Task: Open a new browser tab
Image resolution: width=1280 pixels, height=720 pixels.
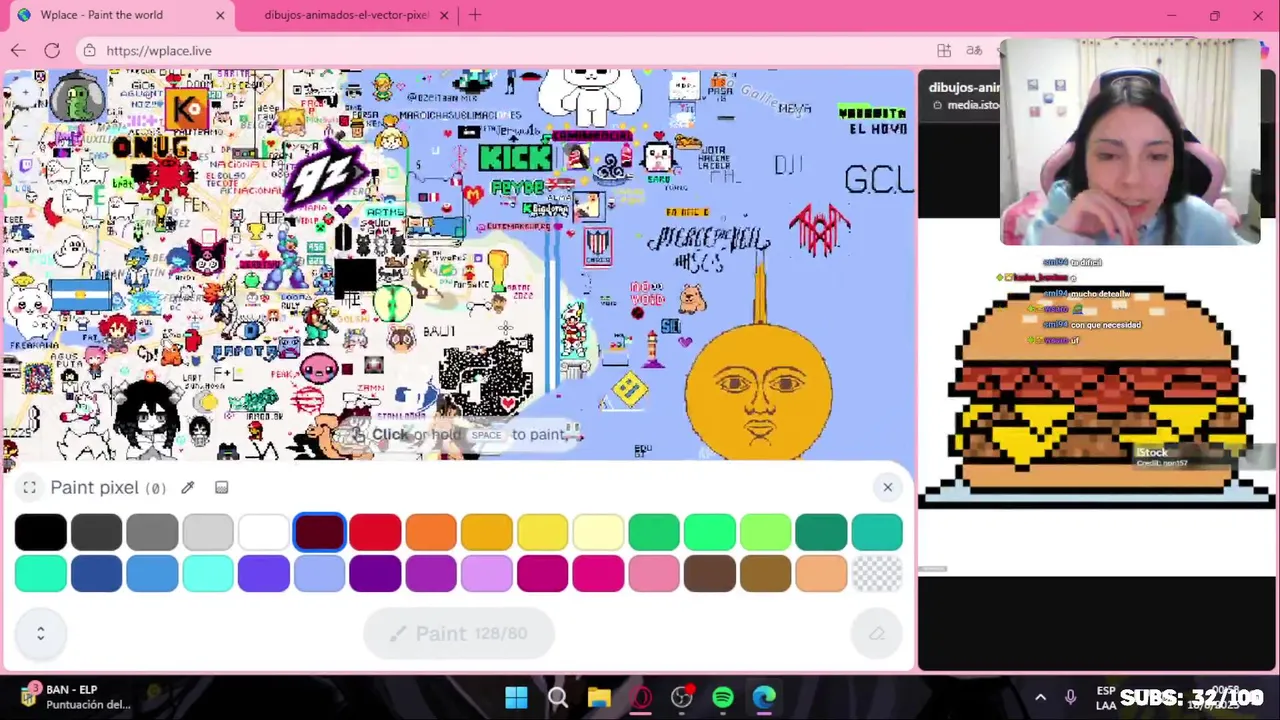Action: (x=475, y=15)
